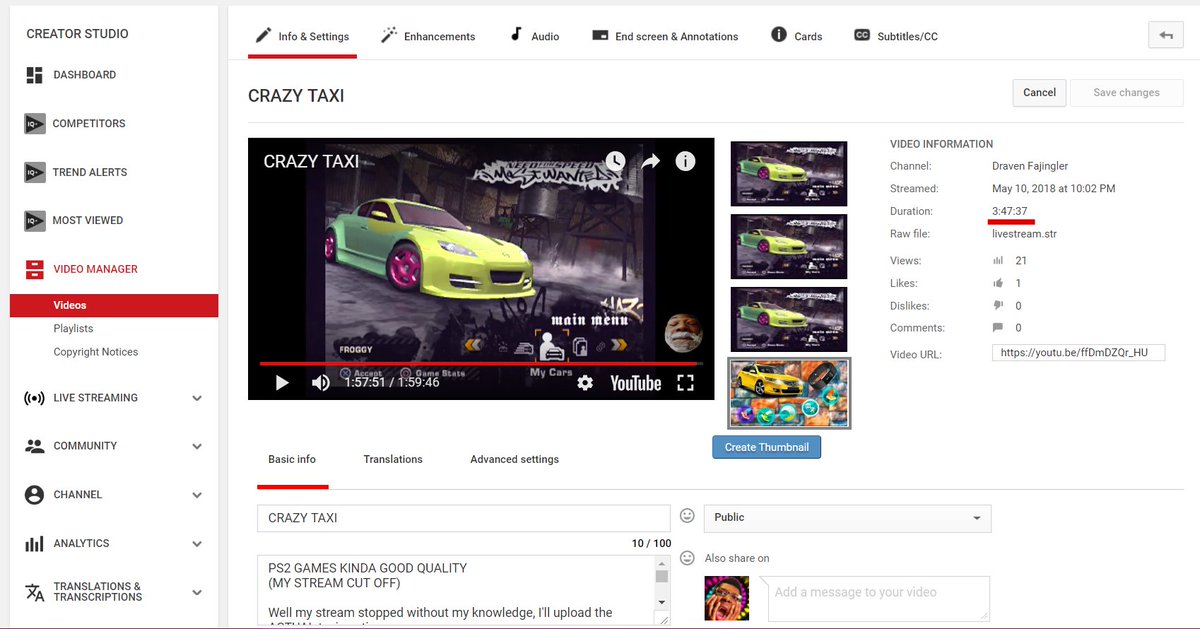
Task: Click the back arrow button
Action: (x=1166, y=35)
